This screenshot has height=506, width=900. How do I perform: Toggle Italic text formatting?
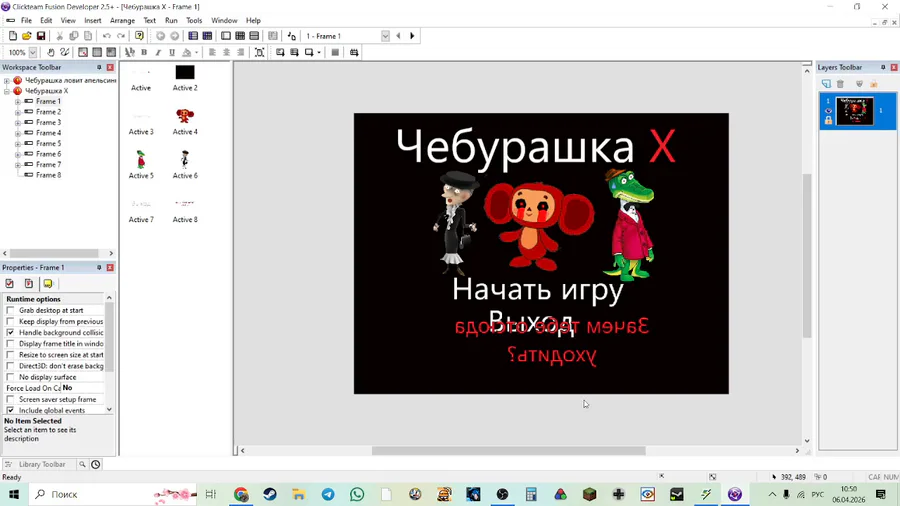click(158, 52)
